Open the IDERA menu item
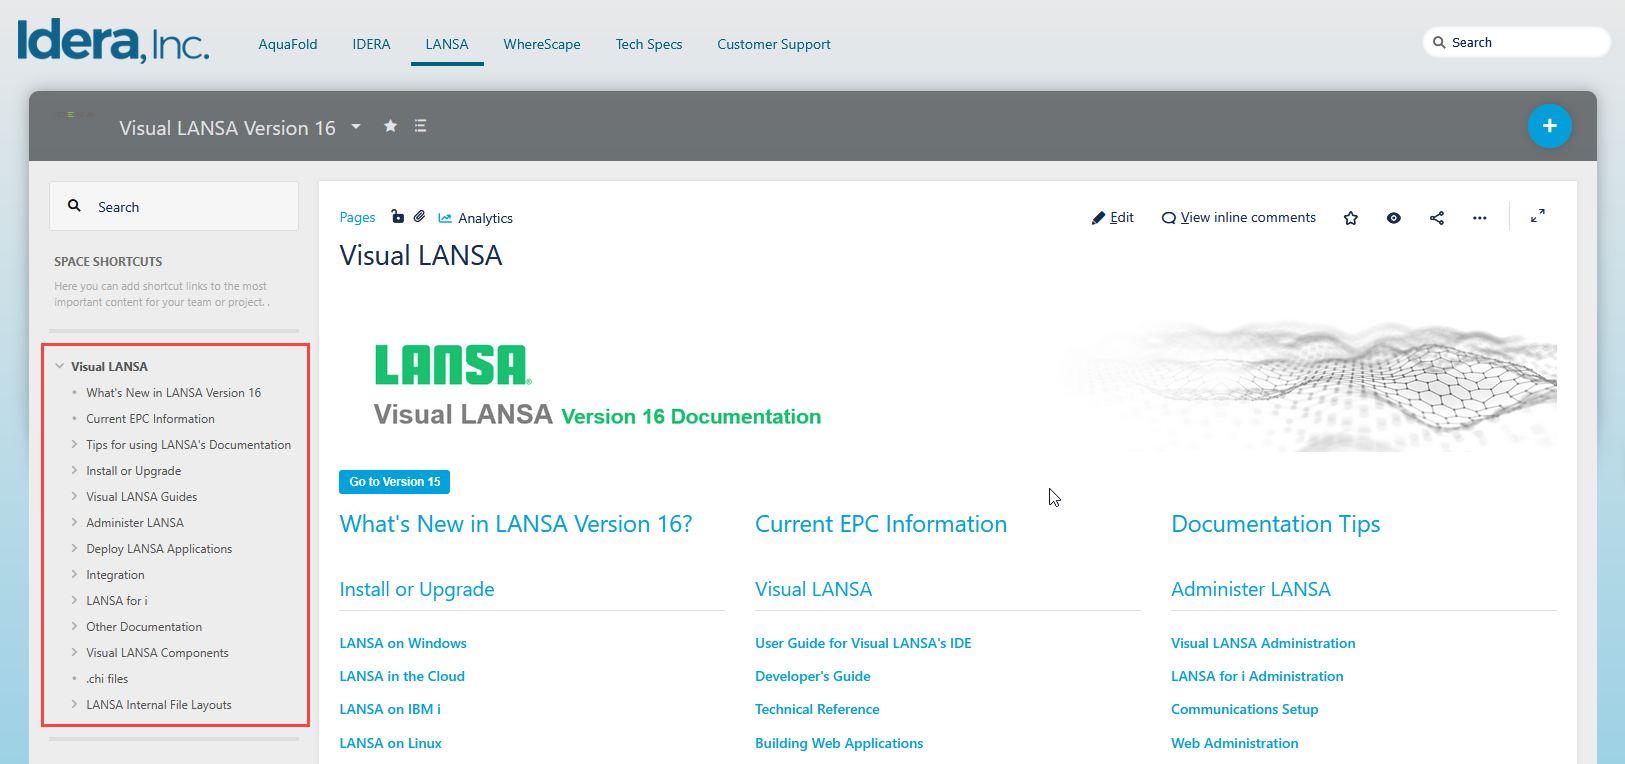1625x764 pixels. [371, 44]
